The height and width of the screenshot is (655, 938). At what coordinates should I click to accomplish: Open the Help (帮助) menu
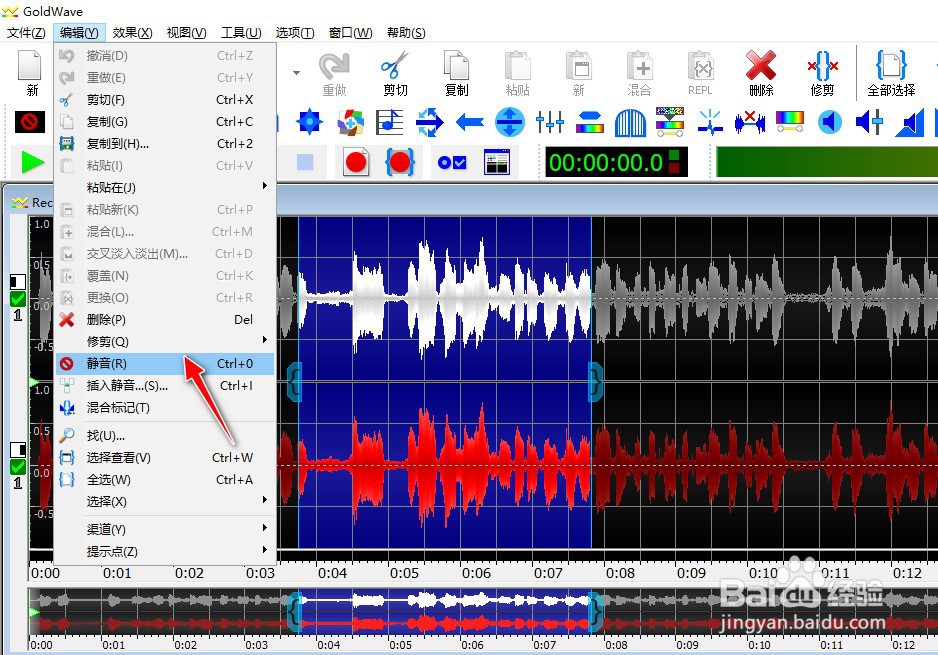406,32
